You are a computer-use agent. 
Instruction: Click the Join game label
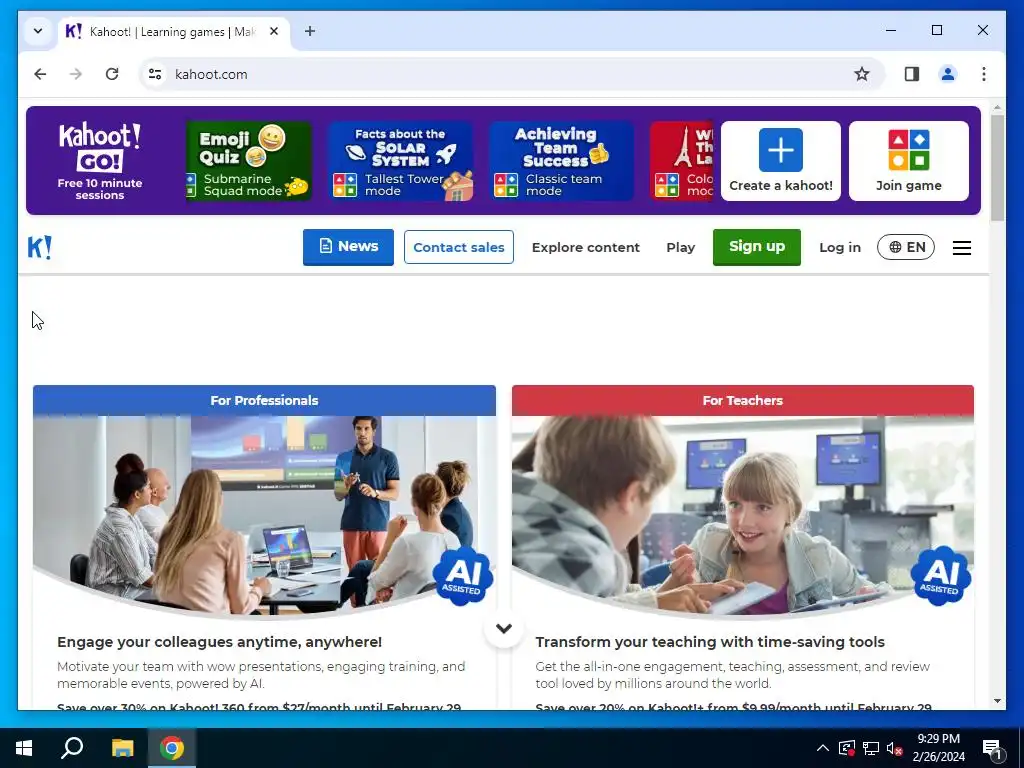(x=908, y=185)
